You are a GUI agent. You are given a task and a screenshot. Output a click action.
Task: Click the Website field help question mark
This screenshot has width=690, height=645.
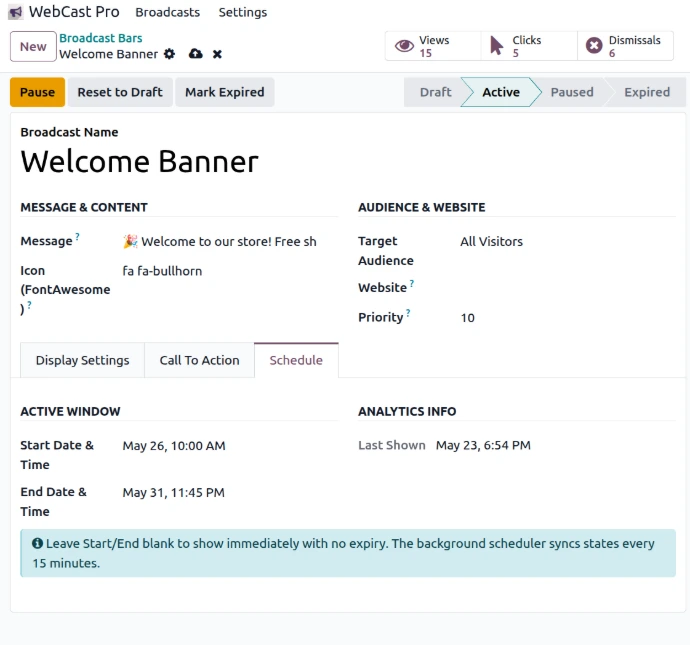[412, 283]
